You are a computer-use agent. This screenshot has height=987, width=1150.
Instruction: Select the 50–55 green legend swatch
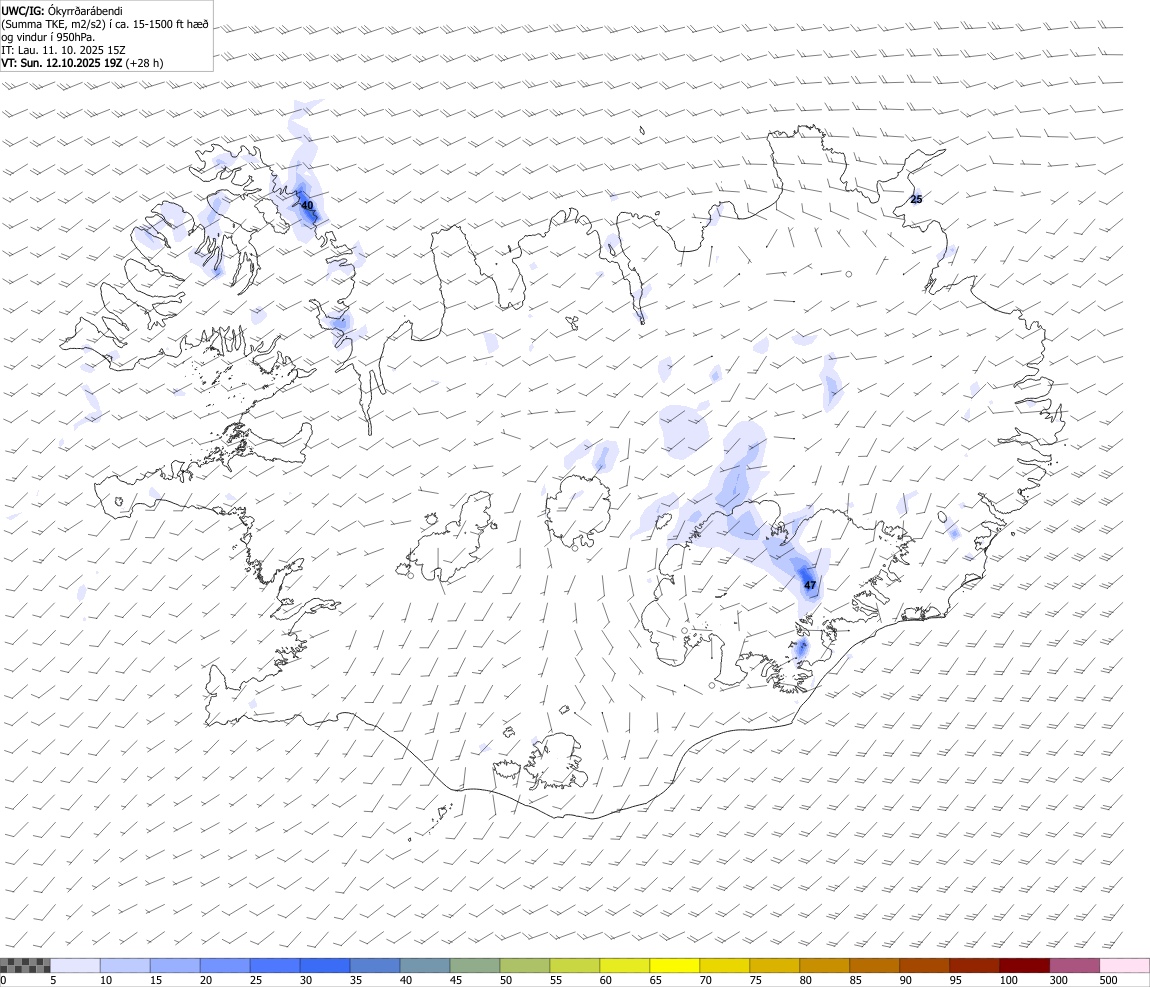(524, 965)
